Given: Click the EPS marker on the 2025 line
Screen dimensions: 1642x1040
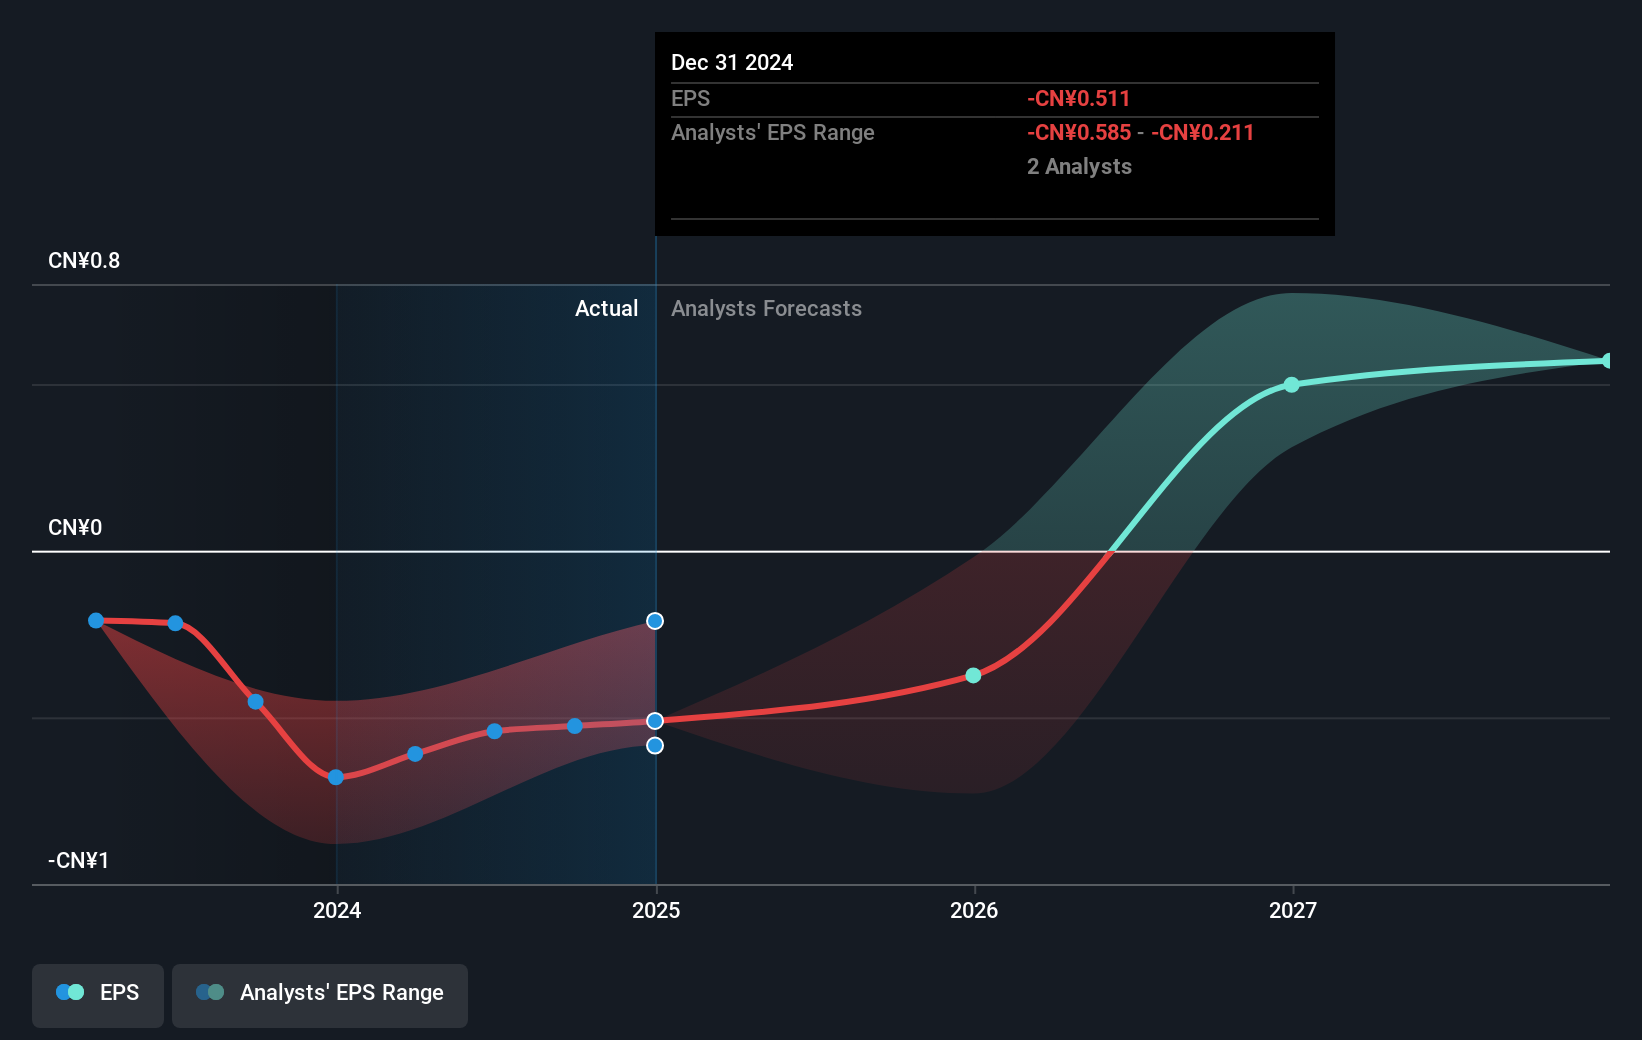Looking at the screenshot, I should click(655, 721).
